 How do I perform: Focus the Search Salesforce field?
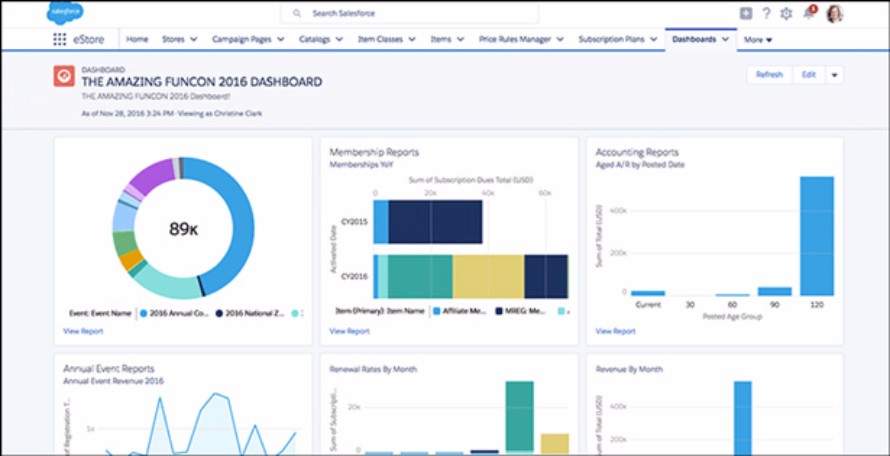tap(409, 13)
